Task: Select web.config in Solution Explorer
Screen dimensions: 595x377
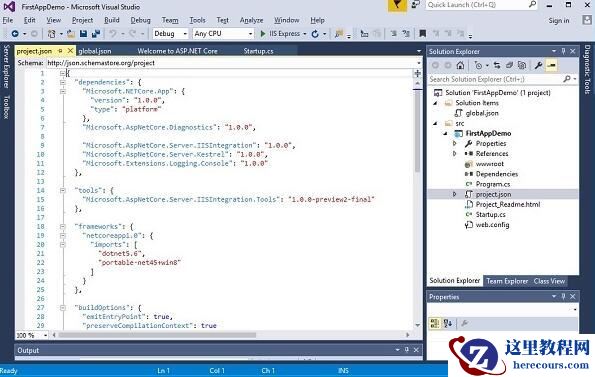Action: pos(493,225)
